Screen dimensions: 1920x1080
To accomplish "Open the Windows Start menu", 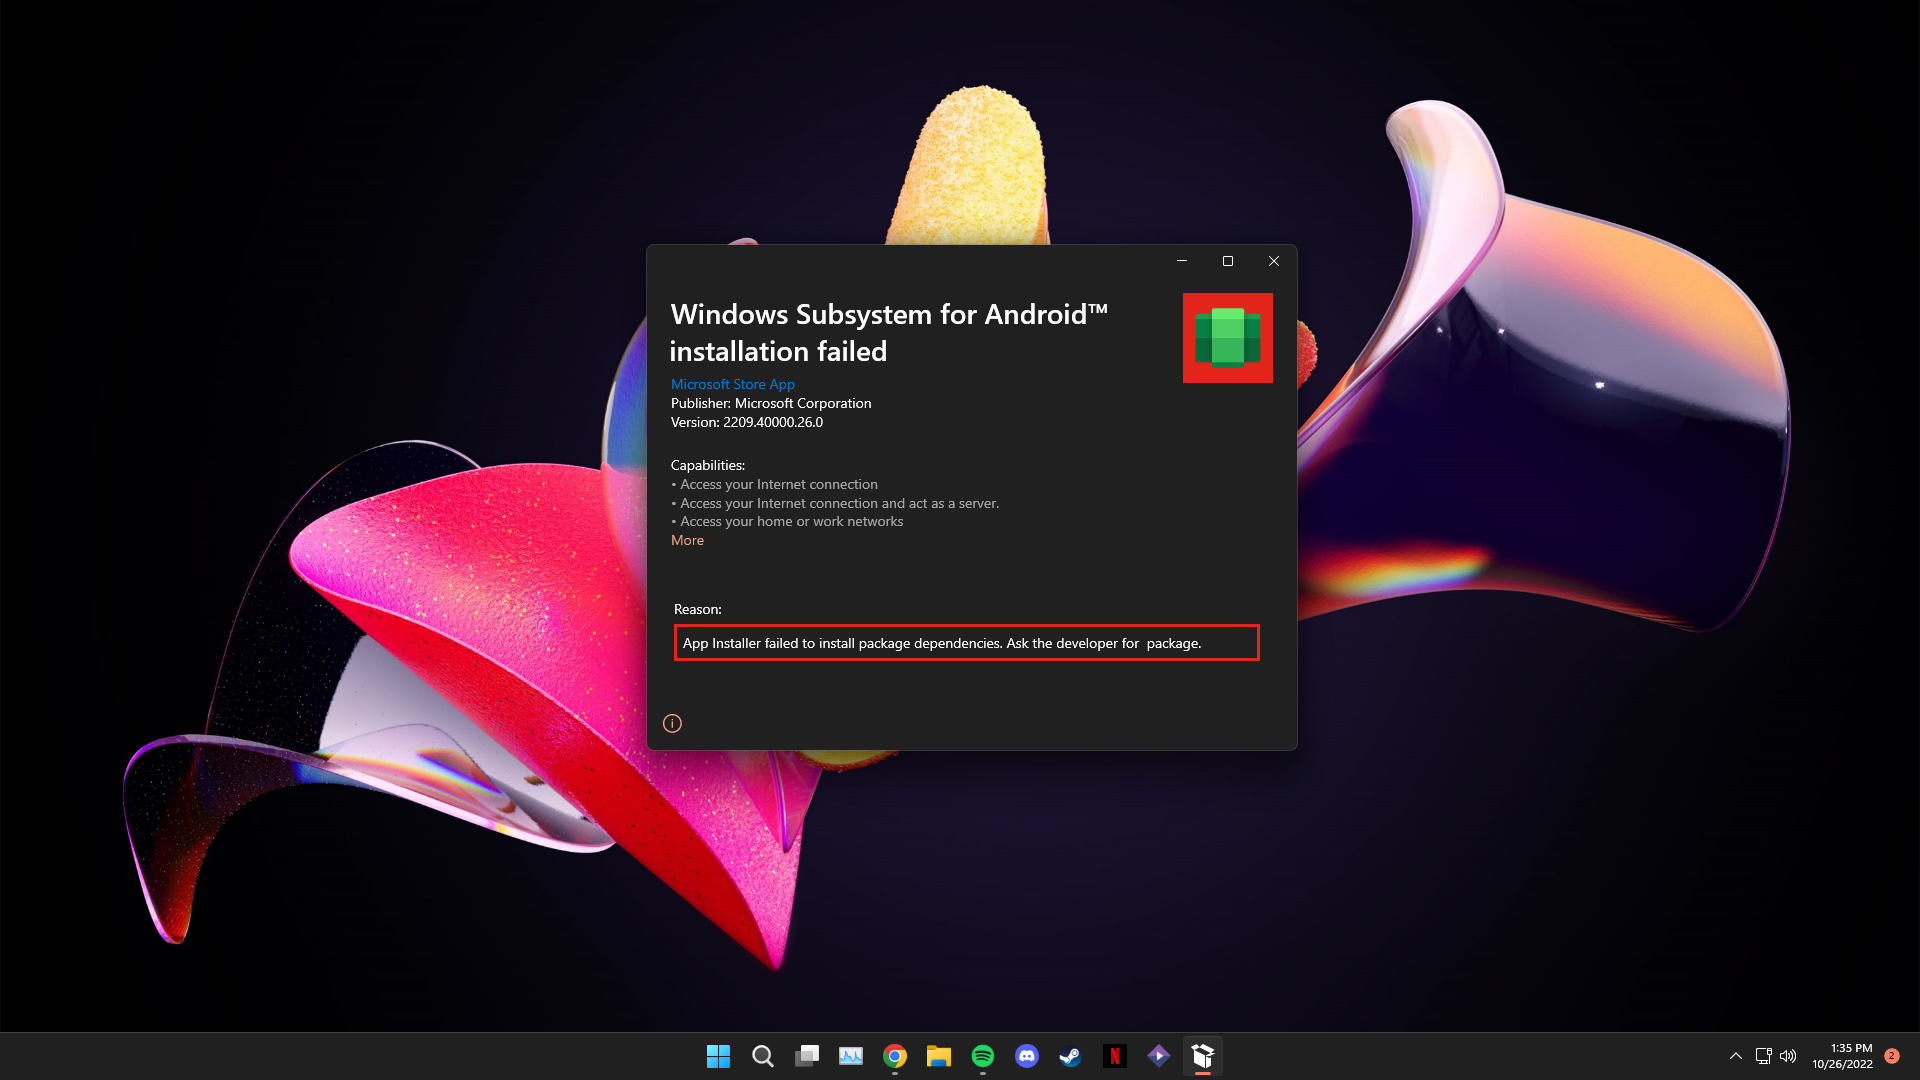I will tap(718, 1056).
